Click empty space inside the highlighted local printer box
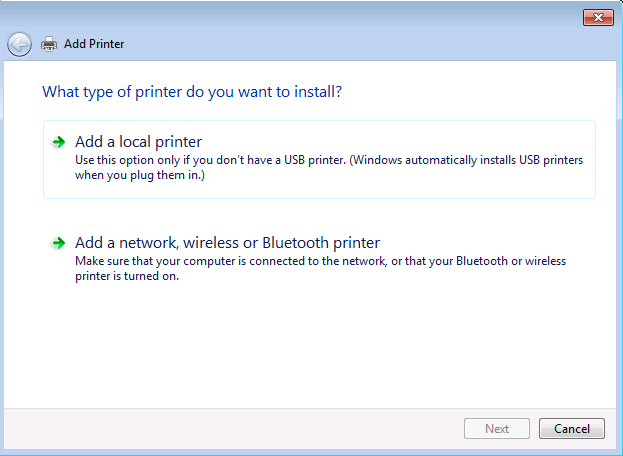 click(397, 185)
